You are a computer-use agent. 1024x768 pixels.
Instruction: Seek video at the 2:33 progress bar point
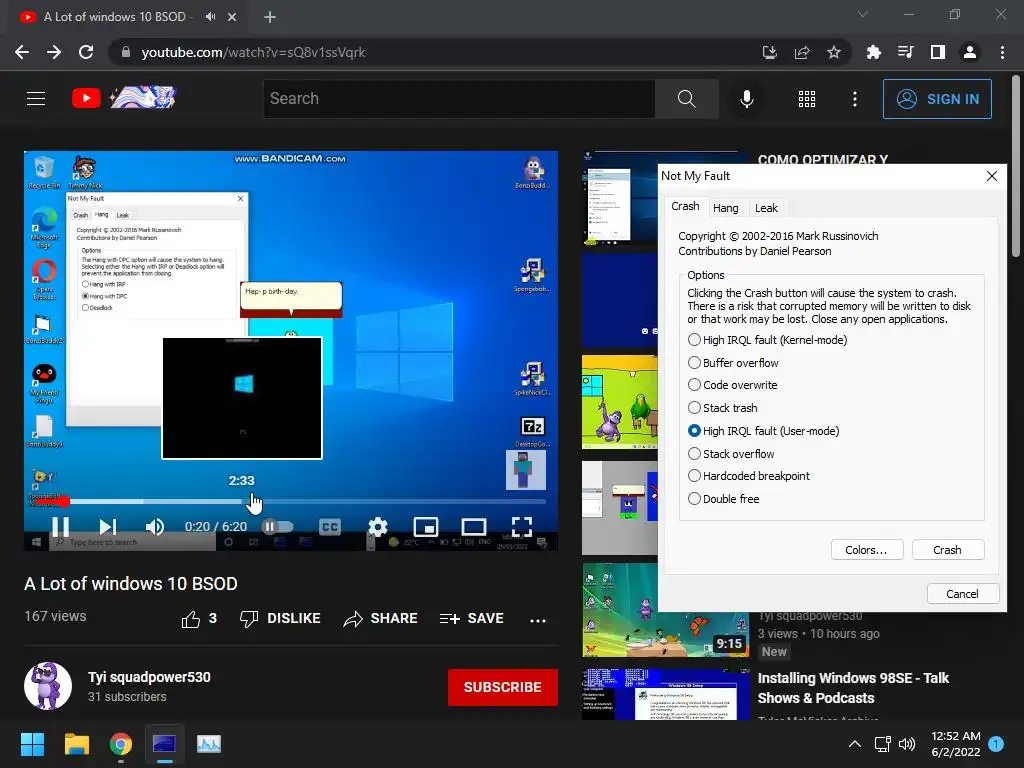pos(249,501)
